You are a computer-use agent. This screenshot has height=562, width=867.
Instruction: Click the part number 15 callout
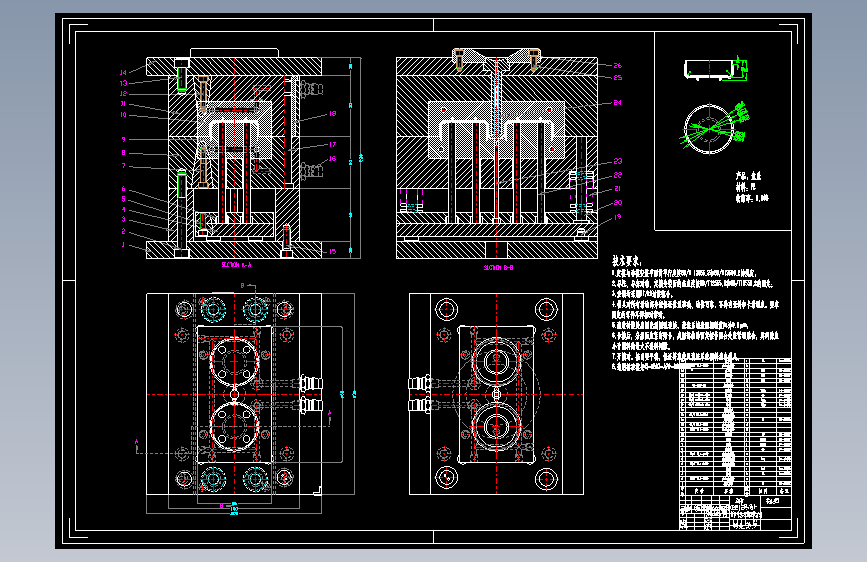coord(332,251)
